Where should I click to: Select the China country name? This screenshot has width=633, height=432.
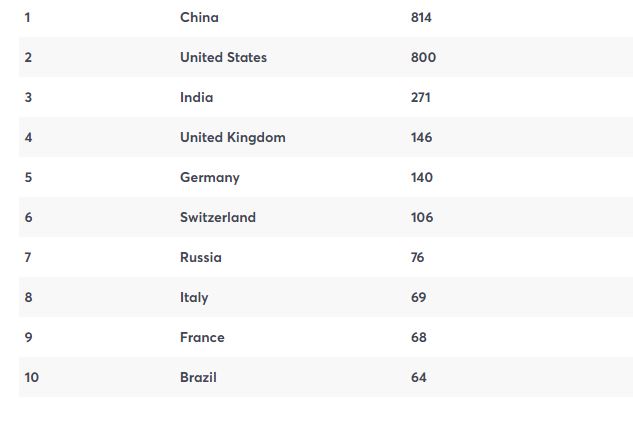199,17
